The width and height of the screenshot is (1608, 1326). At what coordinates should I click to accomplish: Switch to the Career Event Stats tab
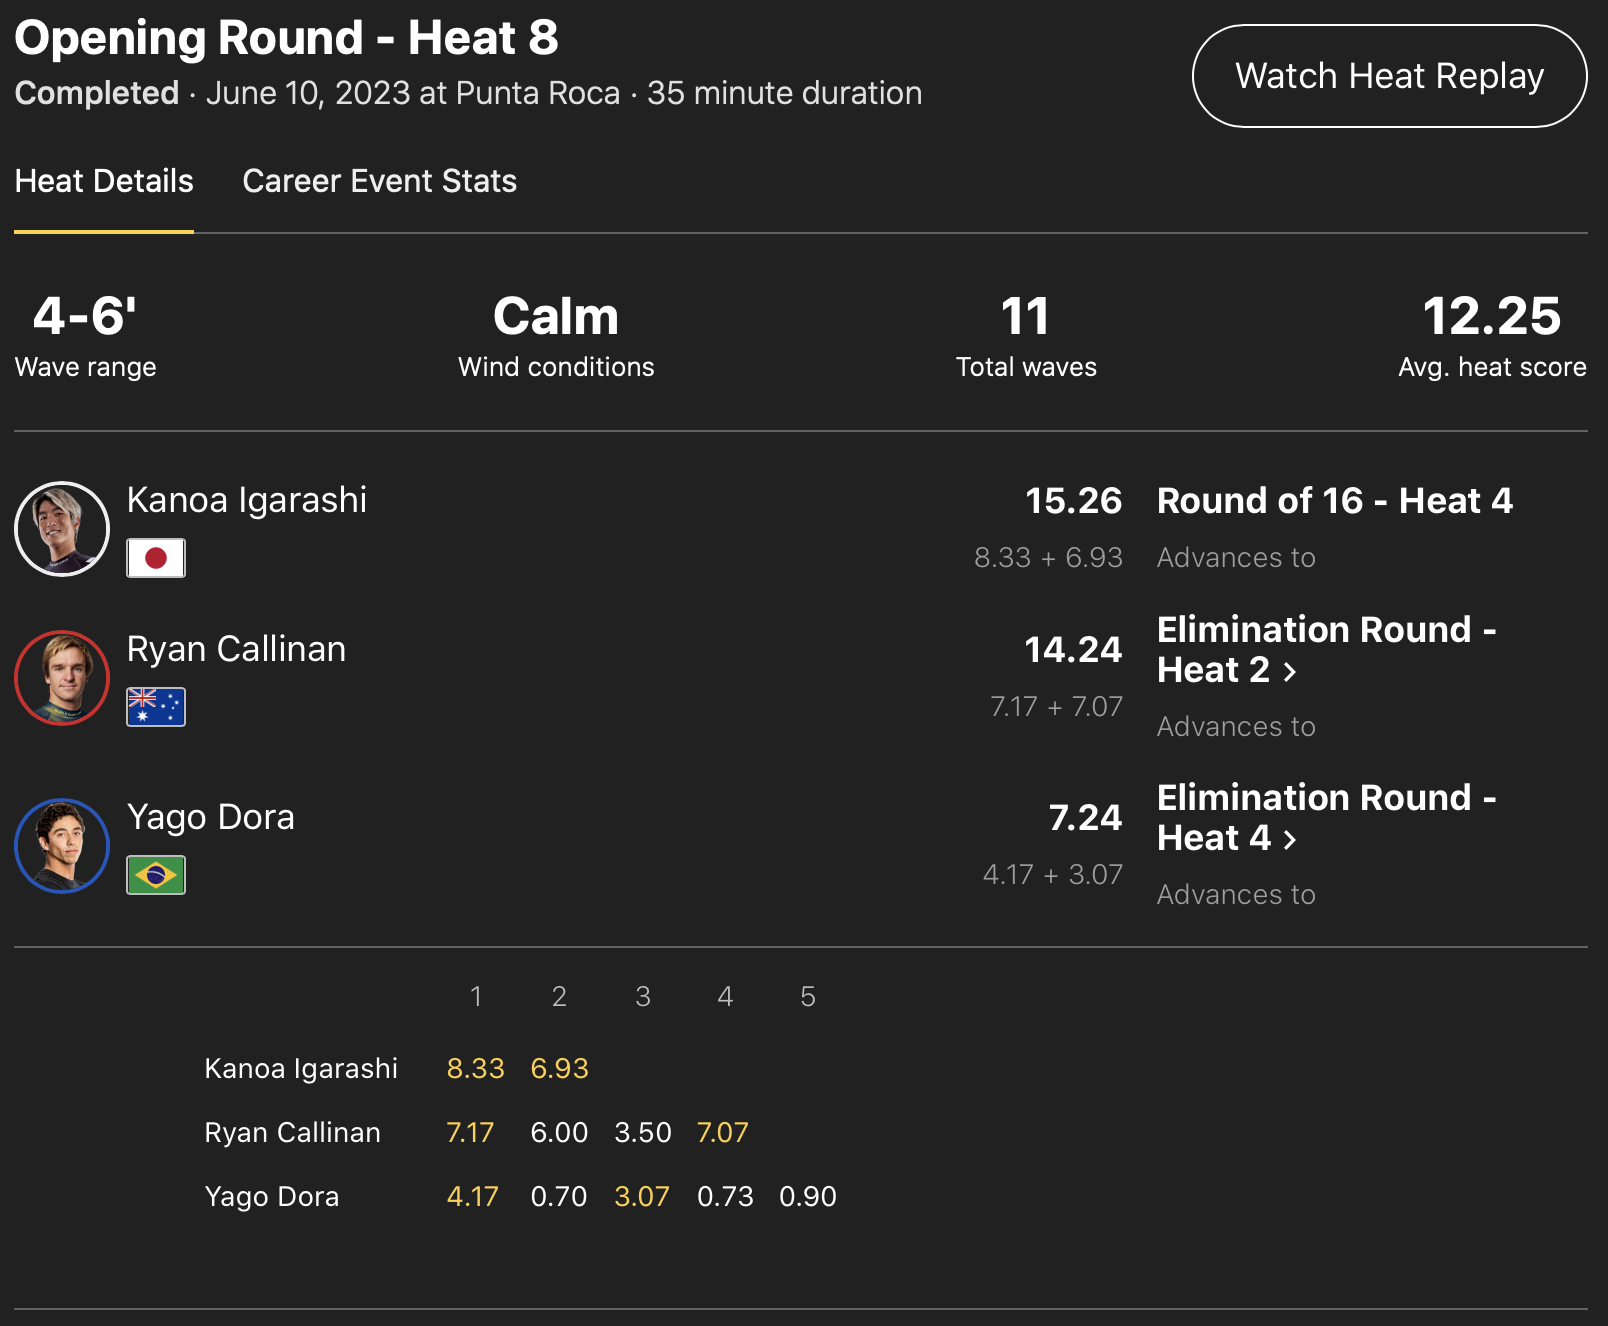(x=379, y=181)
